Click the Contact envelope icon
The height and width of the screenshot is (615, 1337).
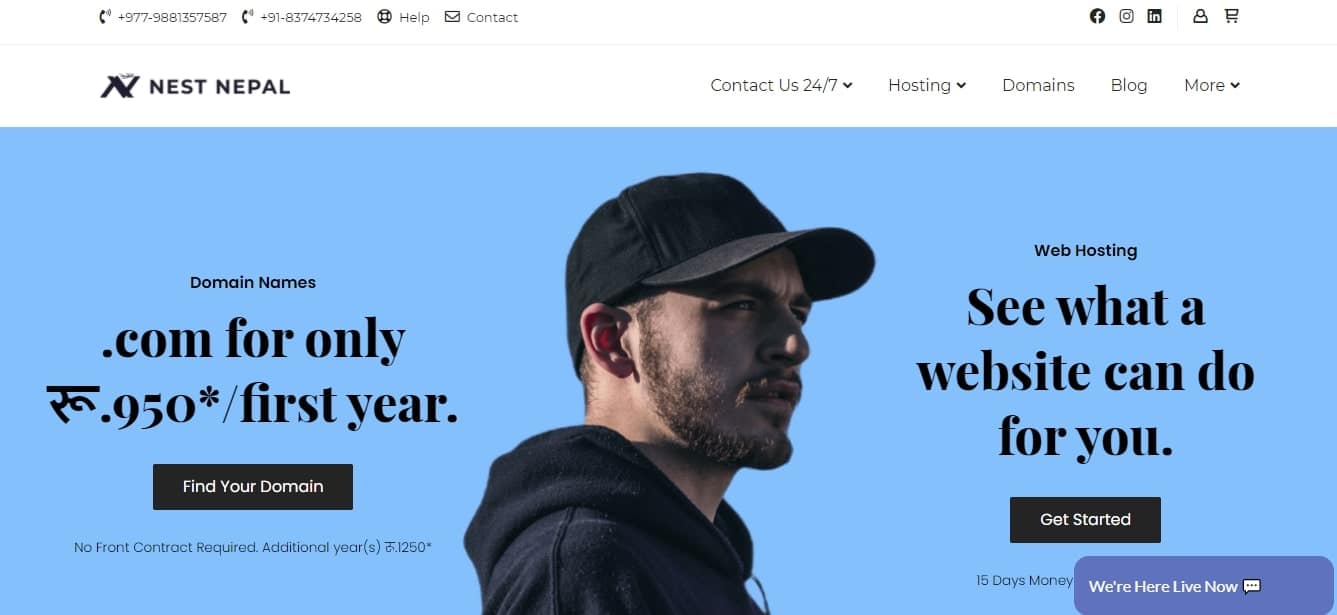tap(452, 17)
